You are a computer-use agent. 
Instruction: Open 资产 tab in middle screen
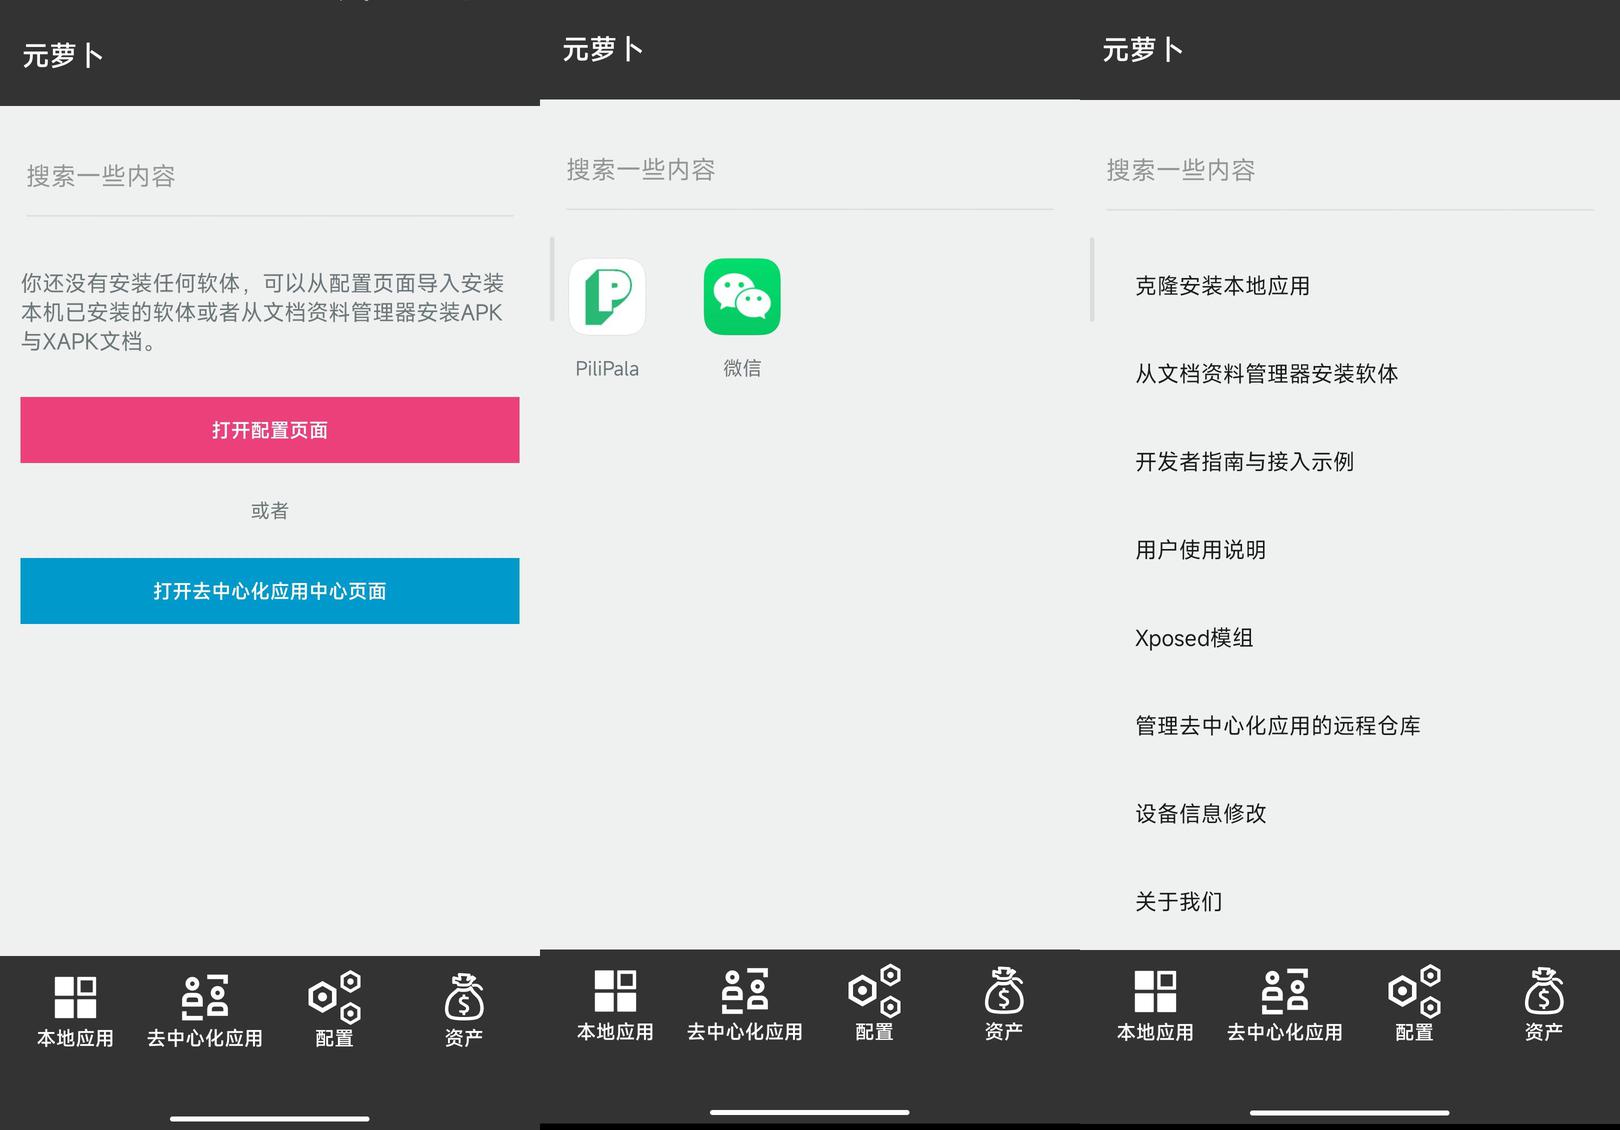pyautogui.click(x=1004, y=1005)
